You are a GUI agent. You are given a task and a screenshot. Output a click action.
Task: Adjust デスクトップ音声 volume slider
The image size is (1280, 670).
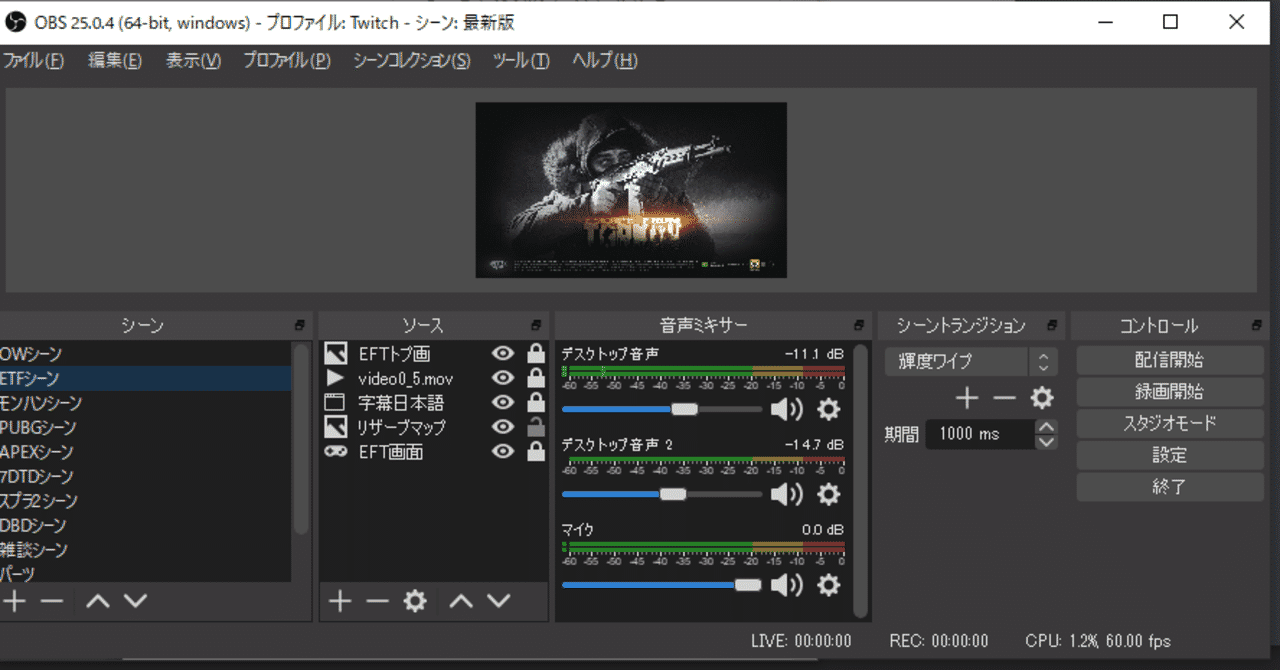(x=662, y=409)
